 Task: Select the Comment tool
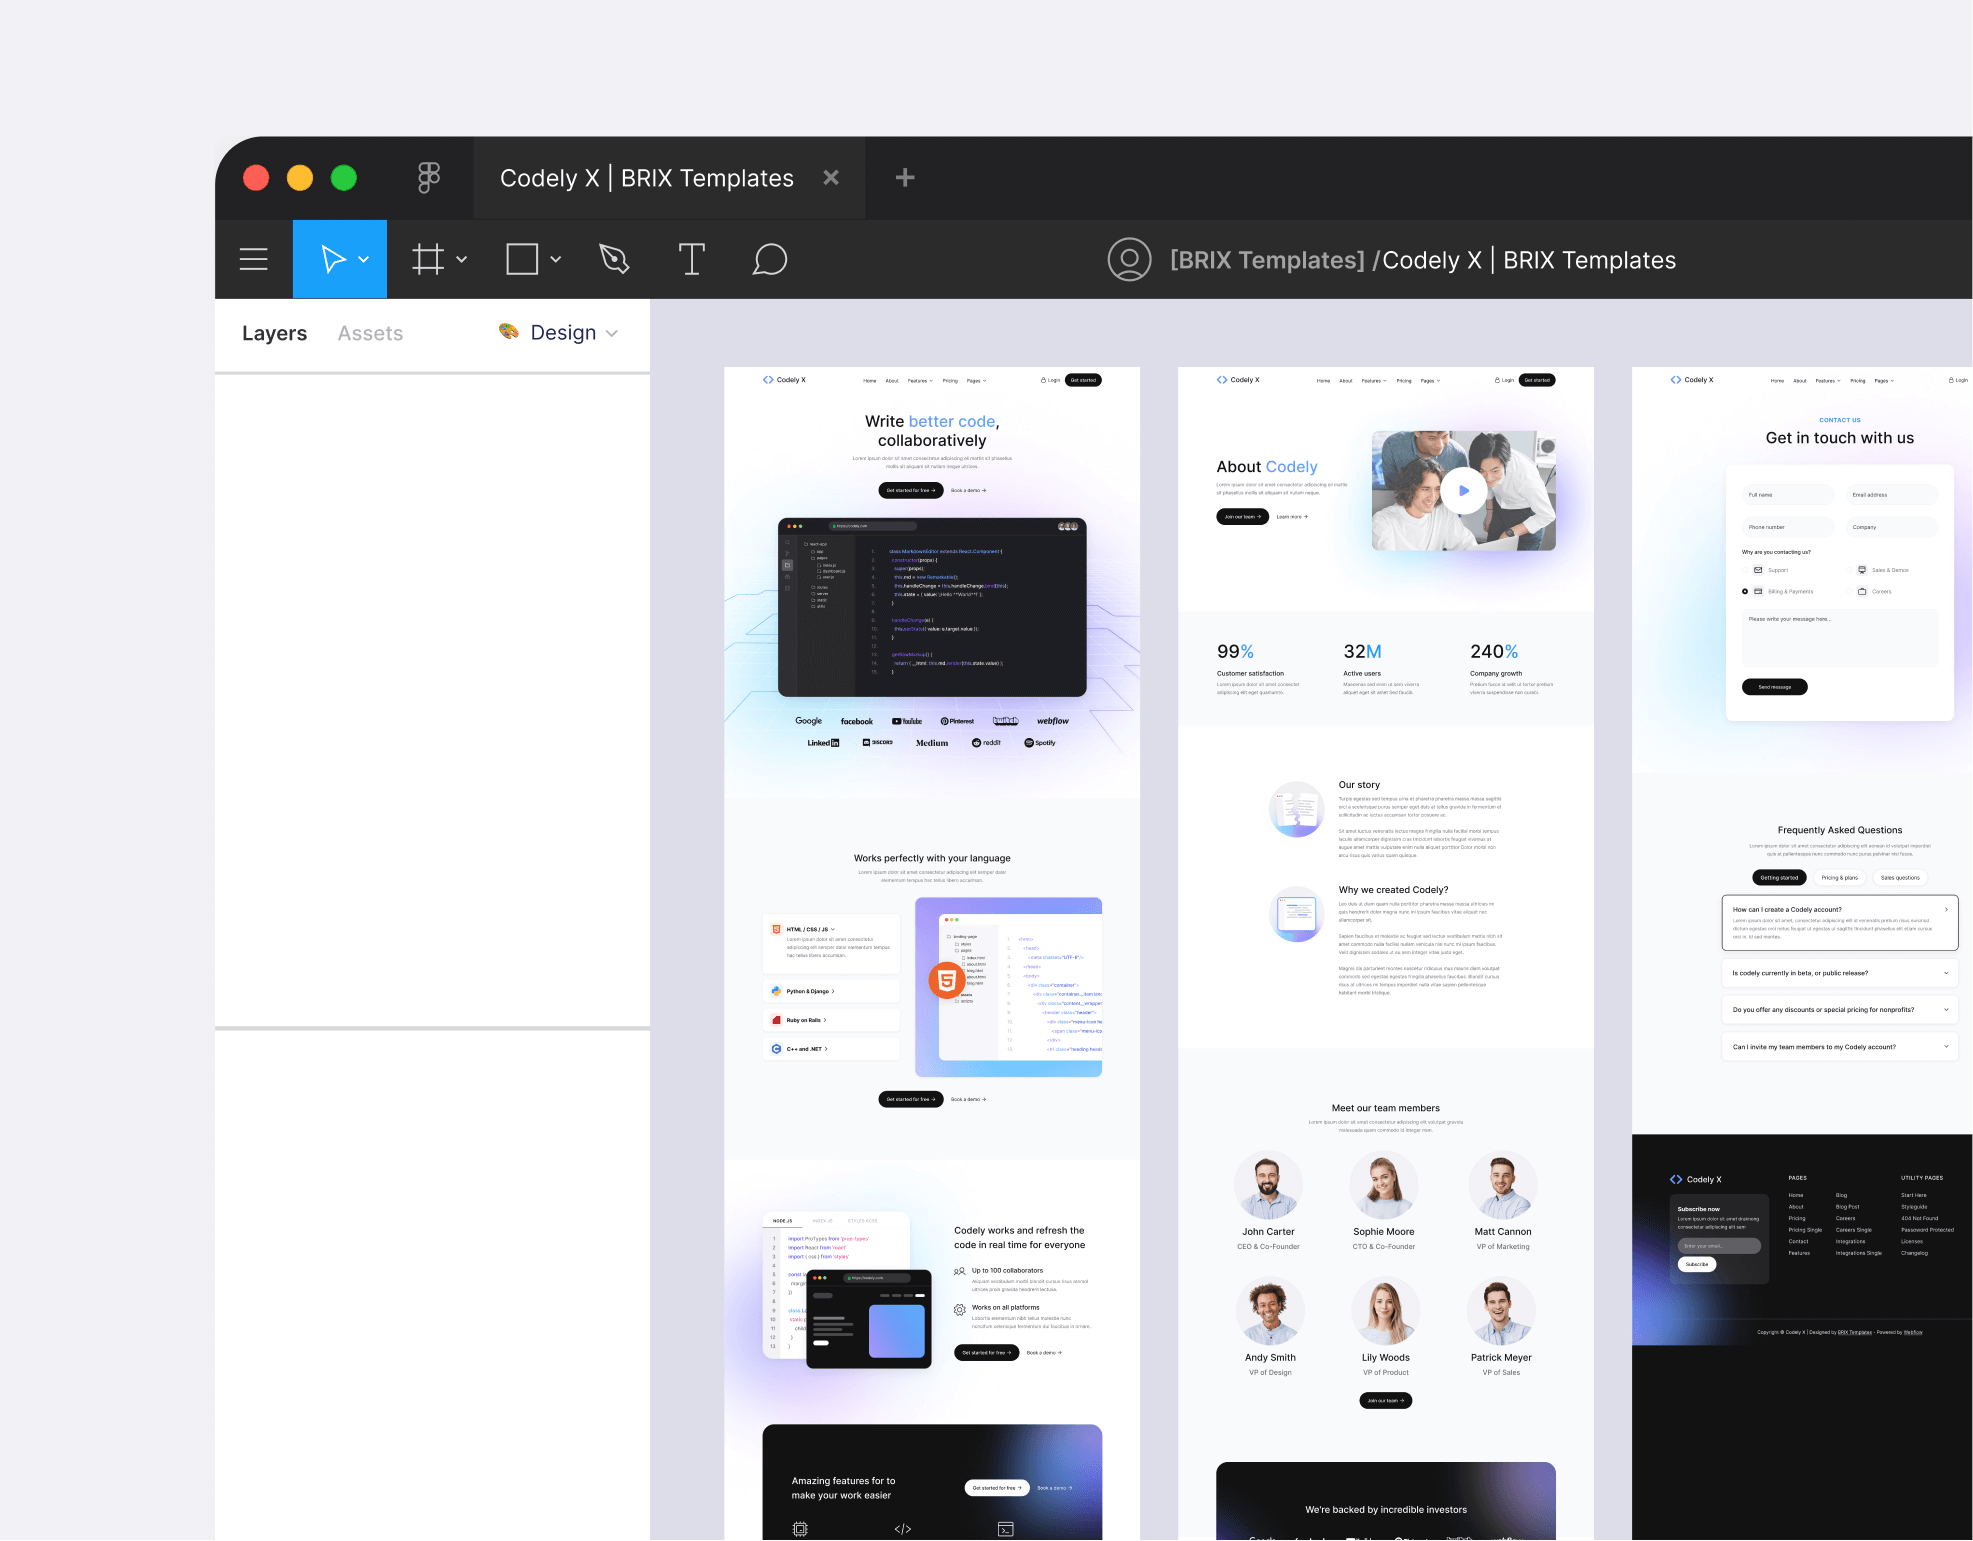tap(769, 260)
